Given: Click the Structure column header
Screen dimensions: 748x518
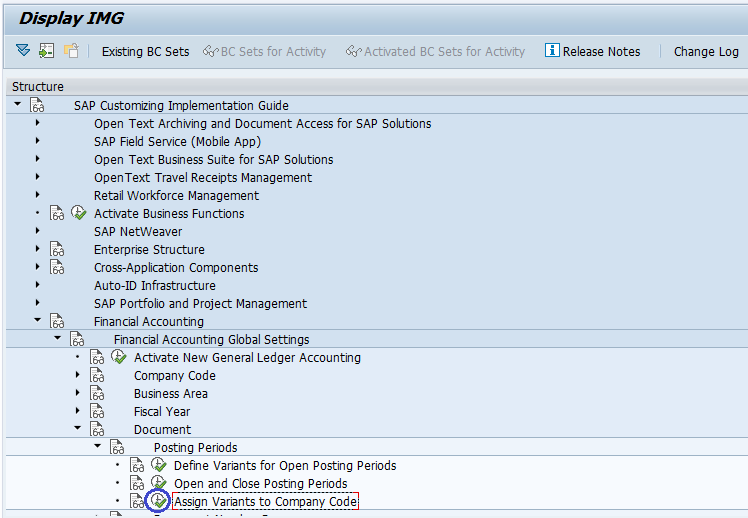Looking at the screenshot, I should [x=38, y=86].
